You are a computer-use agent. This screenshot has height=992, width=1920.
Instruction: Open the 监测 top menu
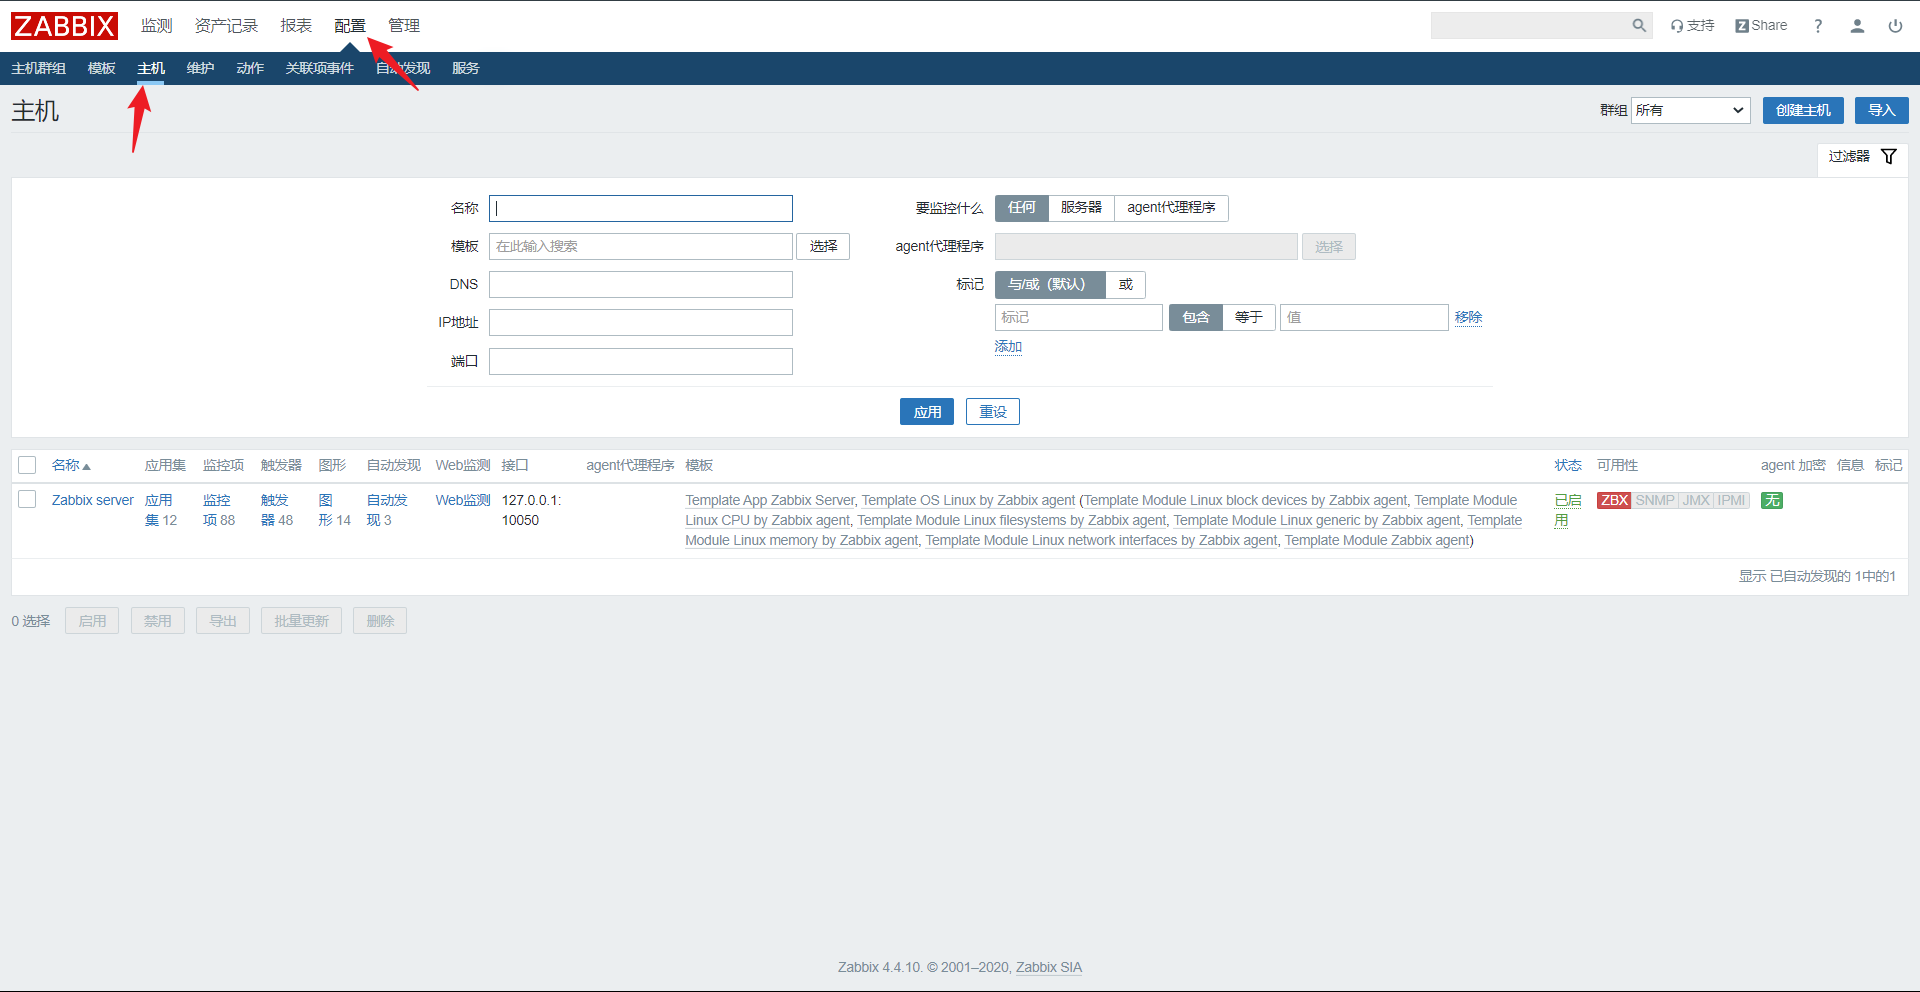157,26
